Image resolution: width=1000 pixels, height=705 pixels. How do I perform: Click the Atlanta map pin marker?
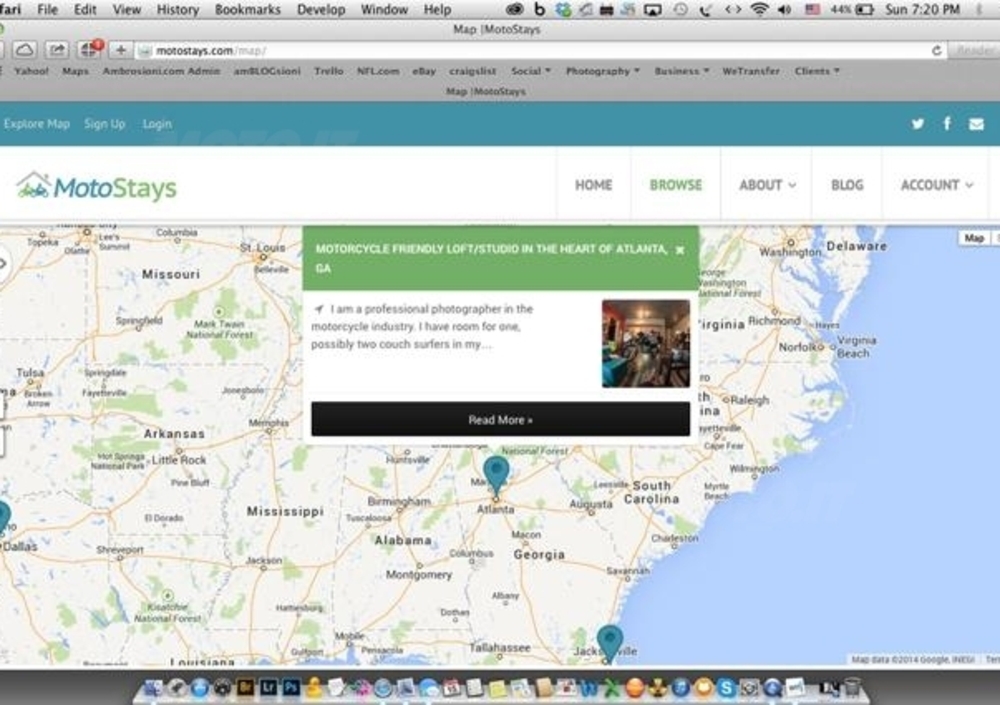coord(496,474)
